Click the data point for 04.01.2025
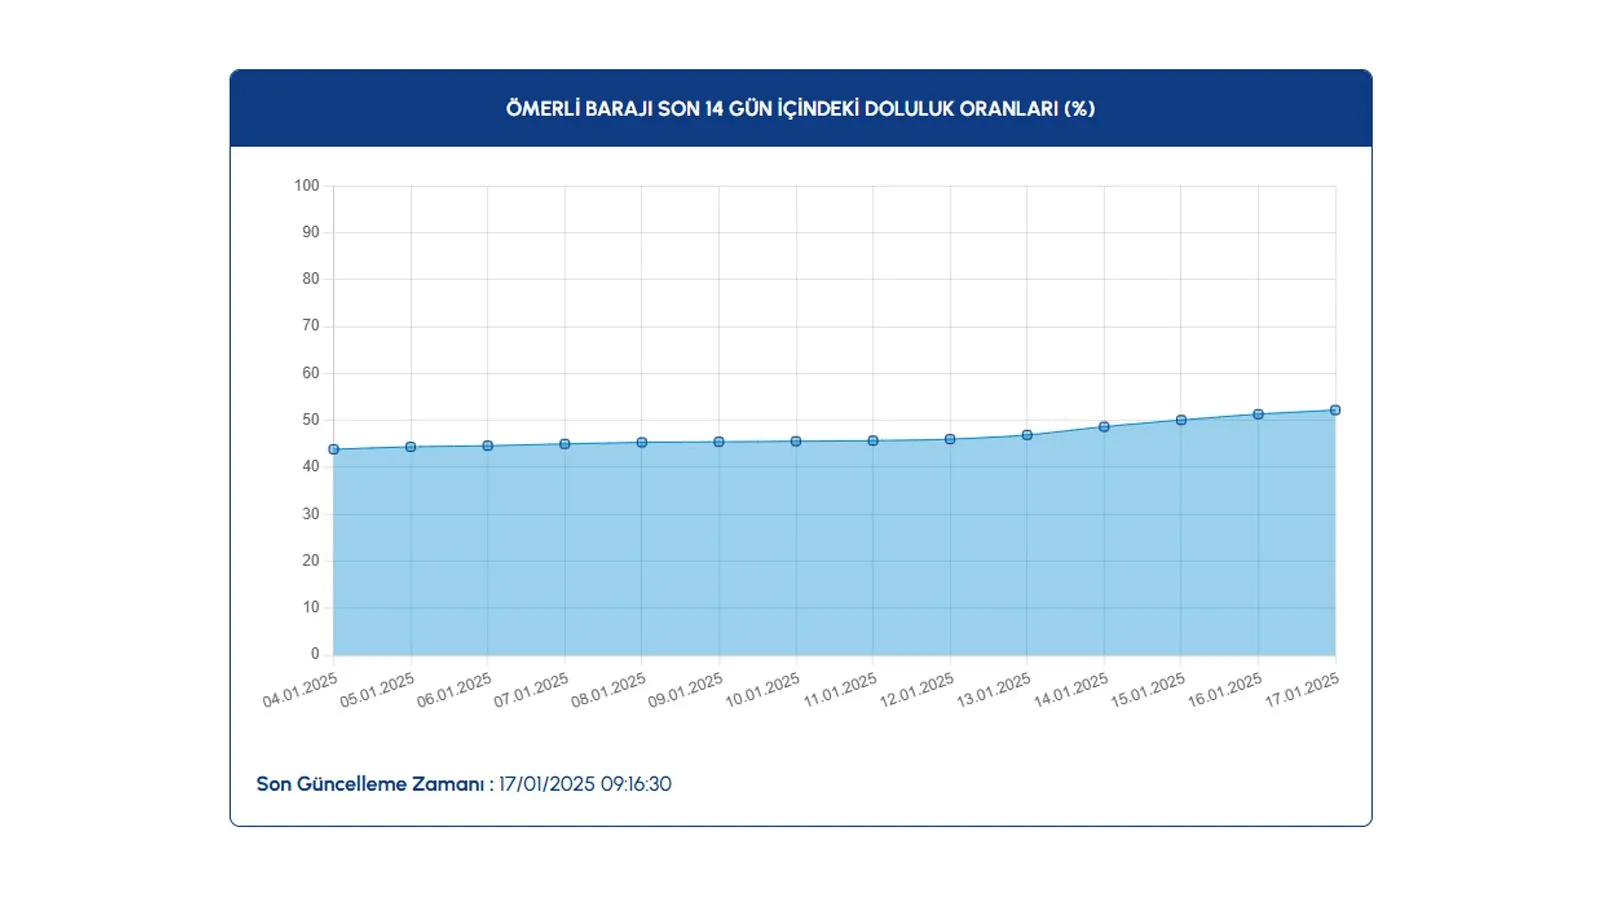Screen dimensions: 1600x900 (334, 450)
